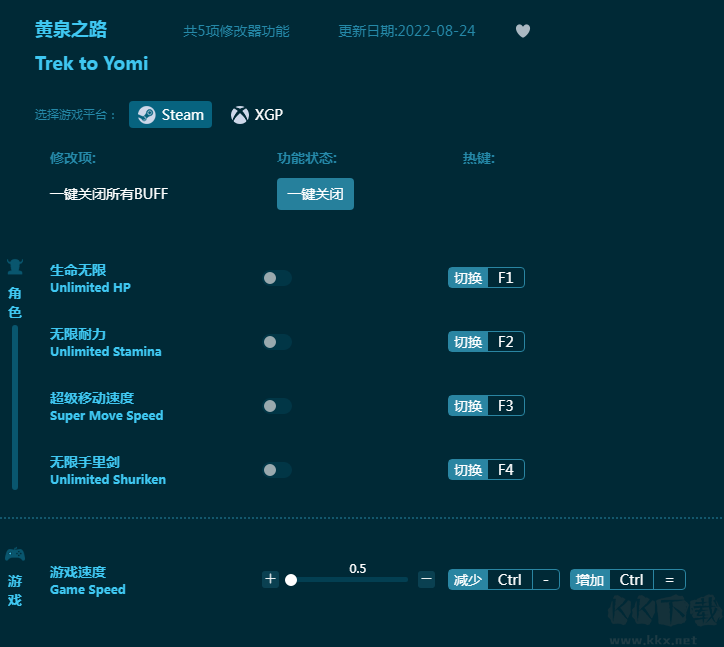Click the plus icon beside game speed slider

coord(271,579)
